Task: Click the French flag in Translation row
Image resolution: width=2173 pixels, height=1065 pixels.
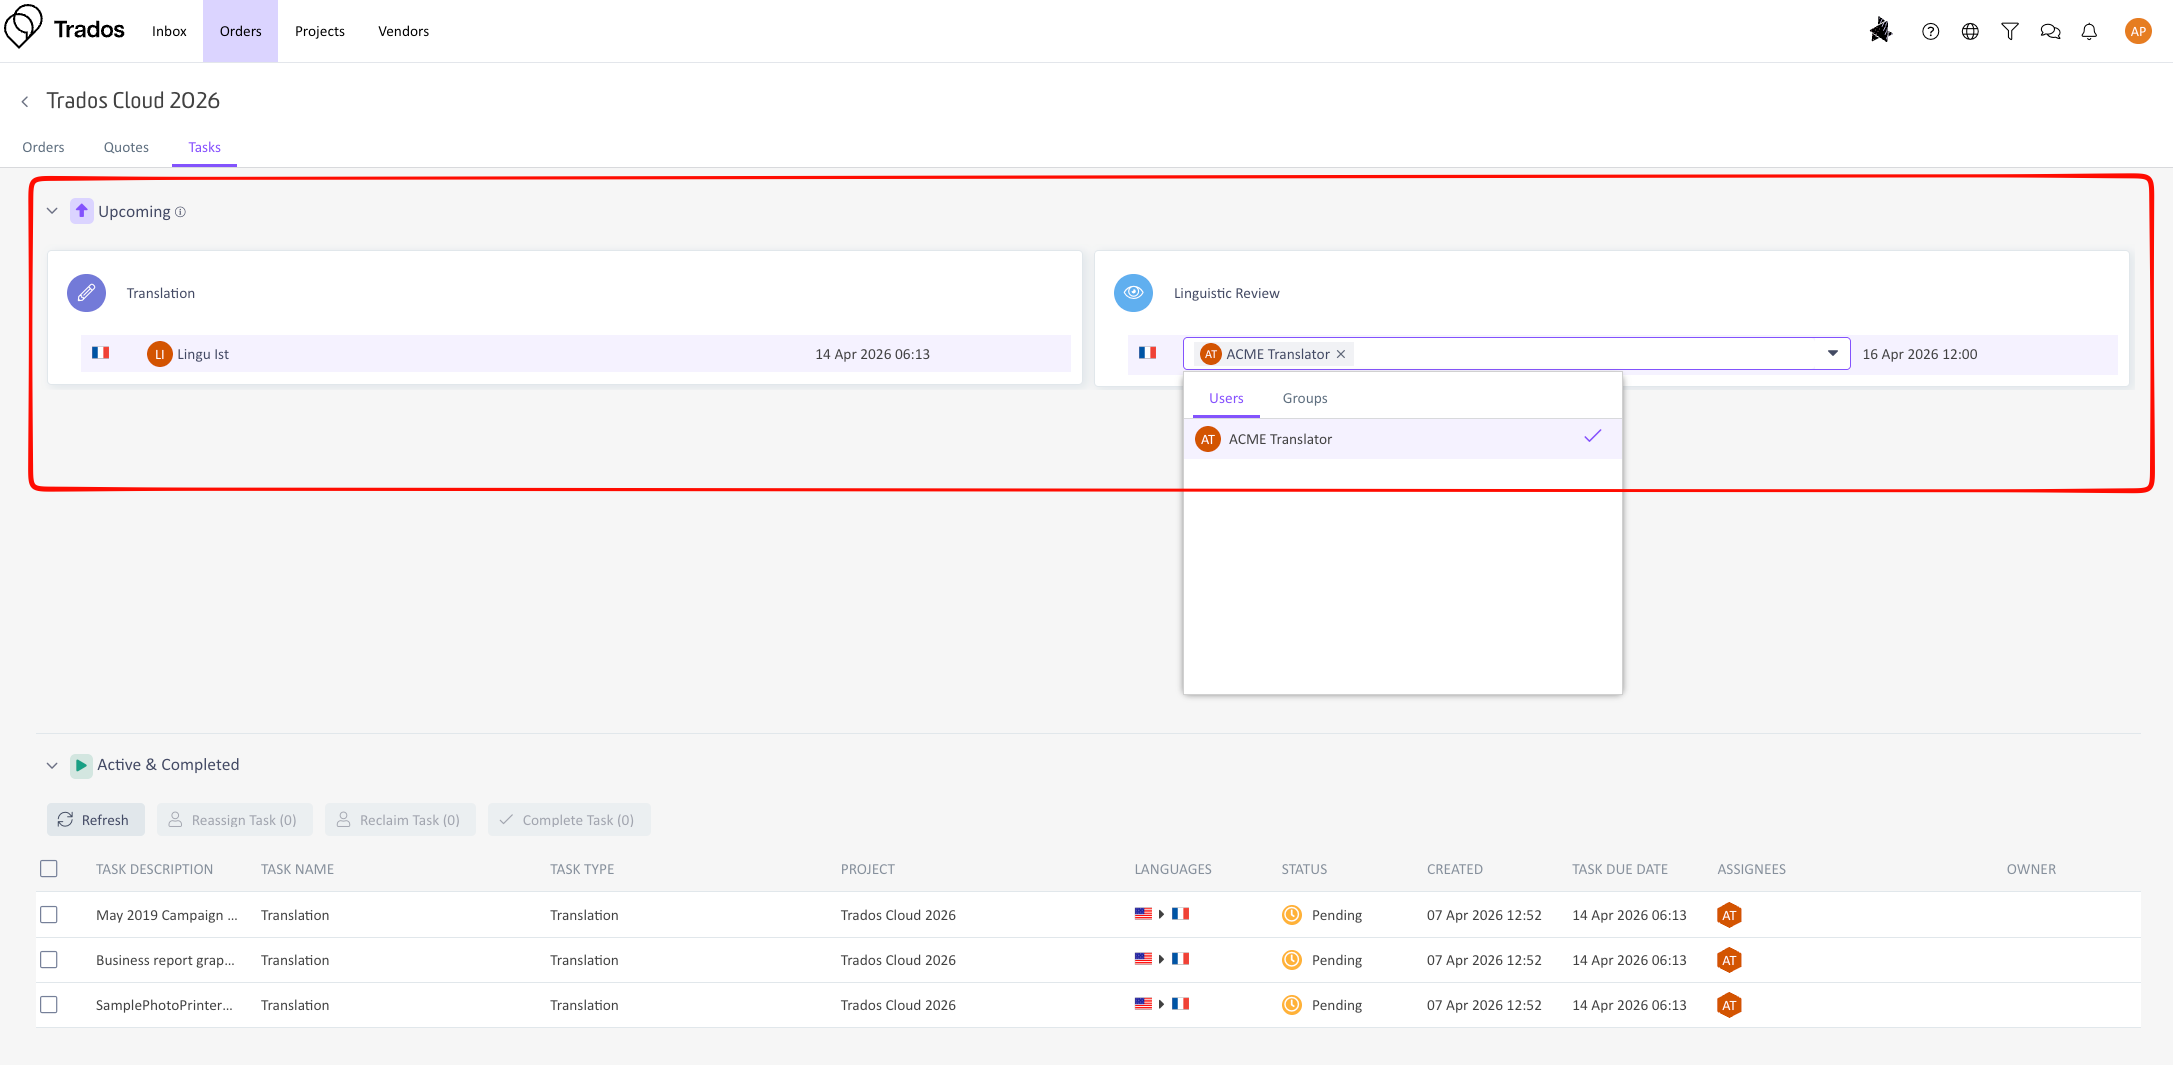Action: coord(100,353)
